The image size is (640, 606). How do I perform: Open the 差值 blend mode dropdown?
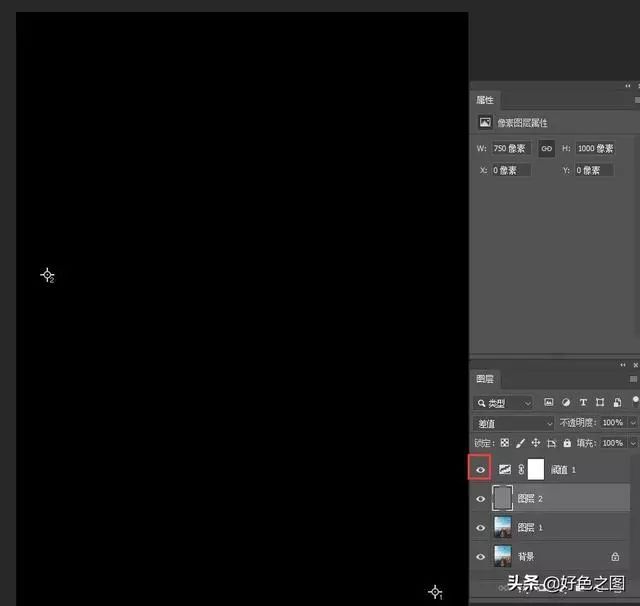tap(514, 423)
